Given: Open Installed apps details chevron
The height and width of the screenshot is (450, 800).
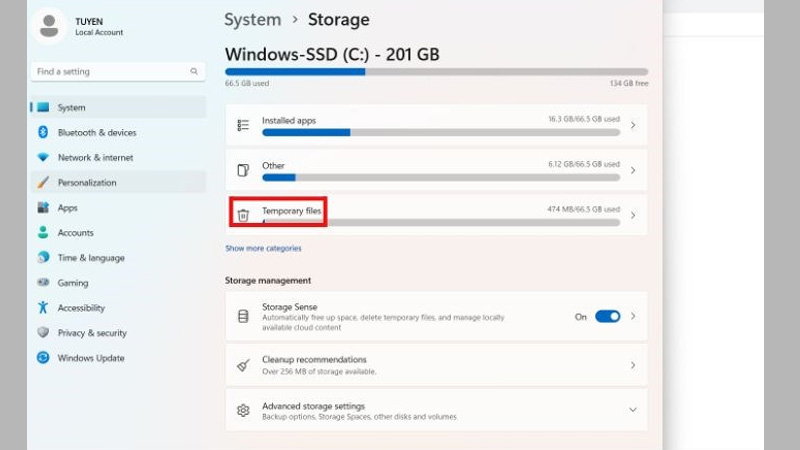Looking at the screenshot, I should 633,125.
